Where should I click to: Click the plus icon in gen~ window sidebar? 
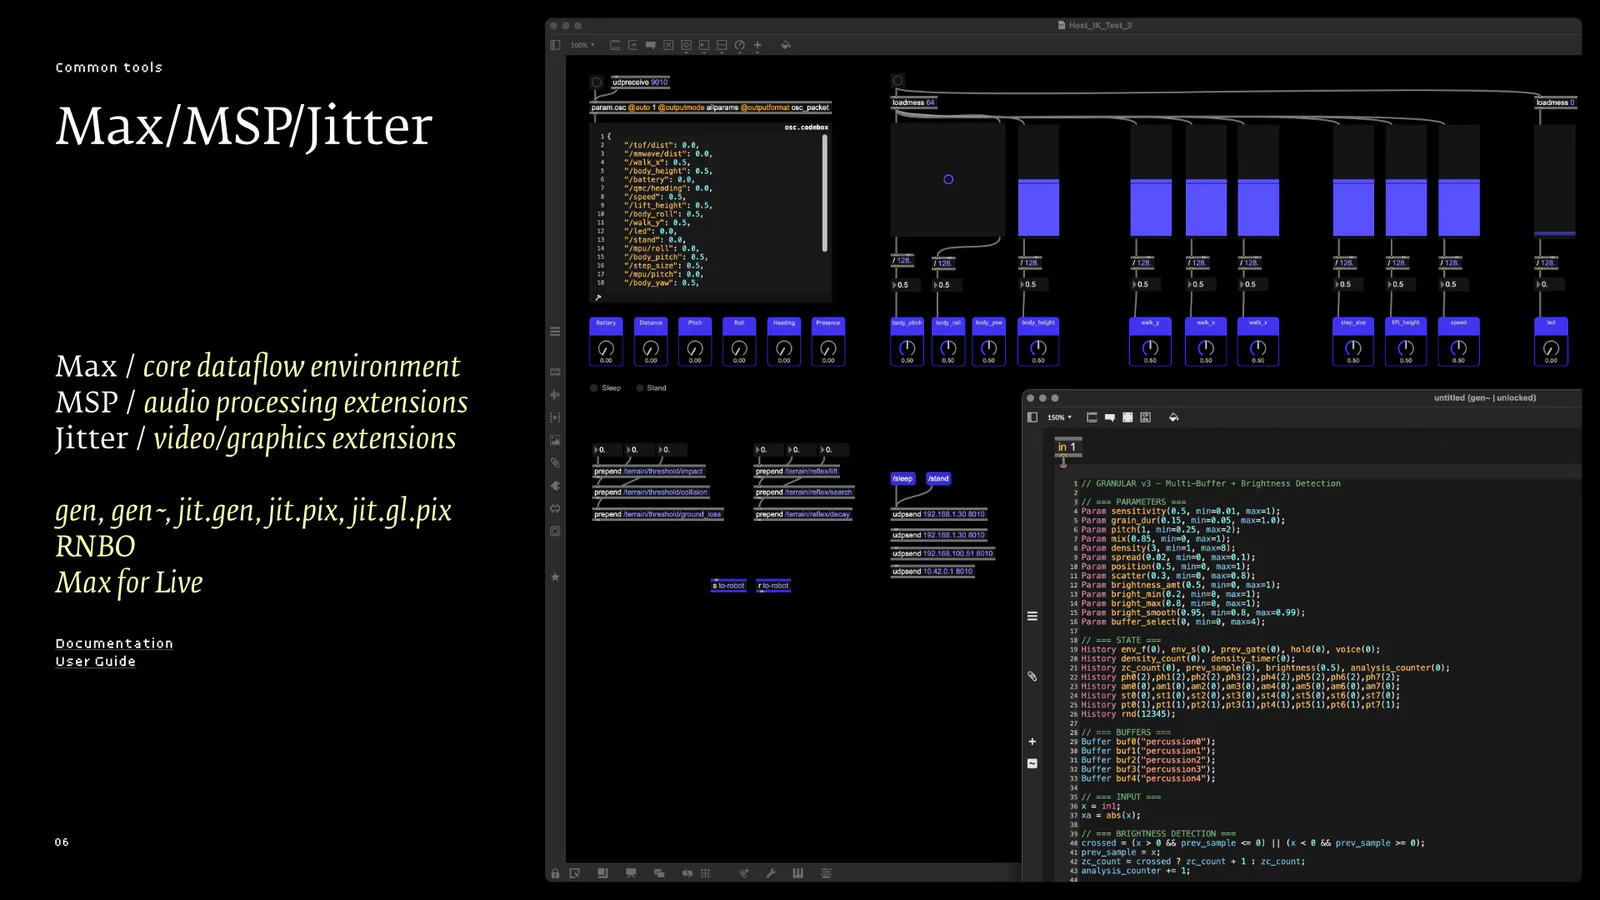point(1032,742)
